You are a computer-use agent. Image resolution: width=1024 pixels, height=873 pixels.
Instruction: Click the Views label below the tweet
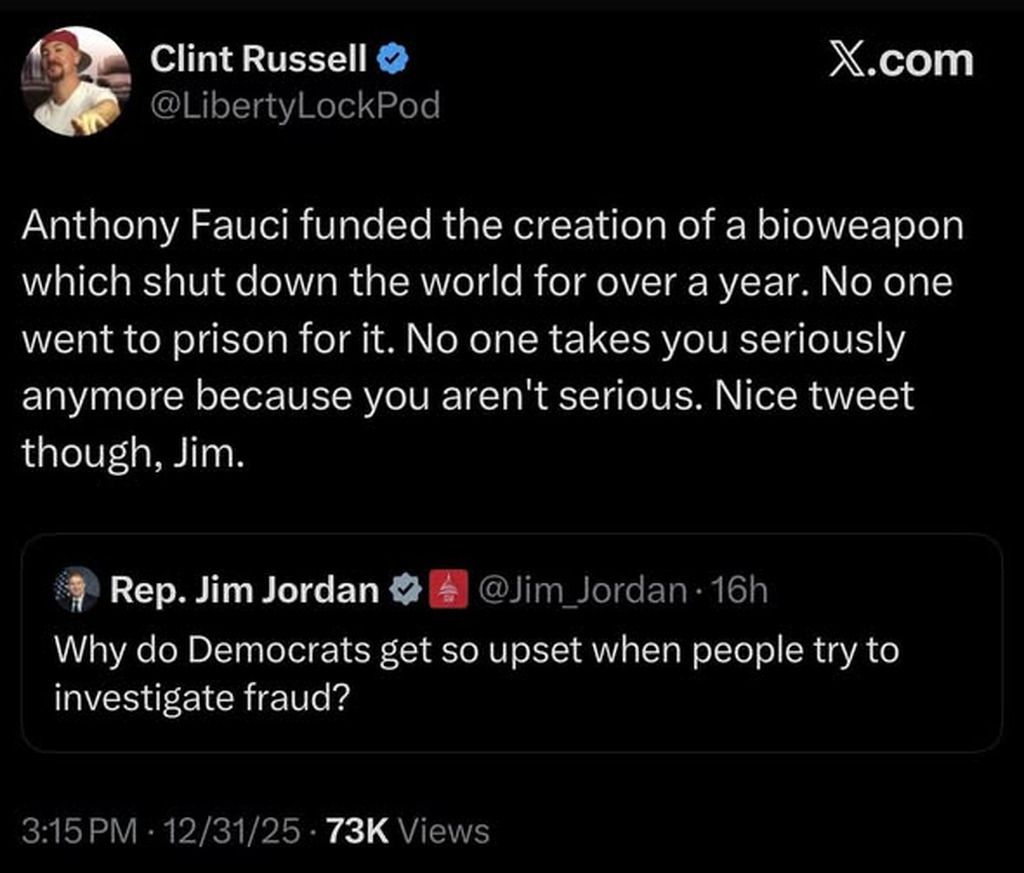[443, 831]
